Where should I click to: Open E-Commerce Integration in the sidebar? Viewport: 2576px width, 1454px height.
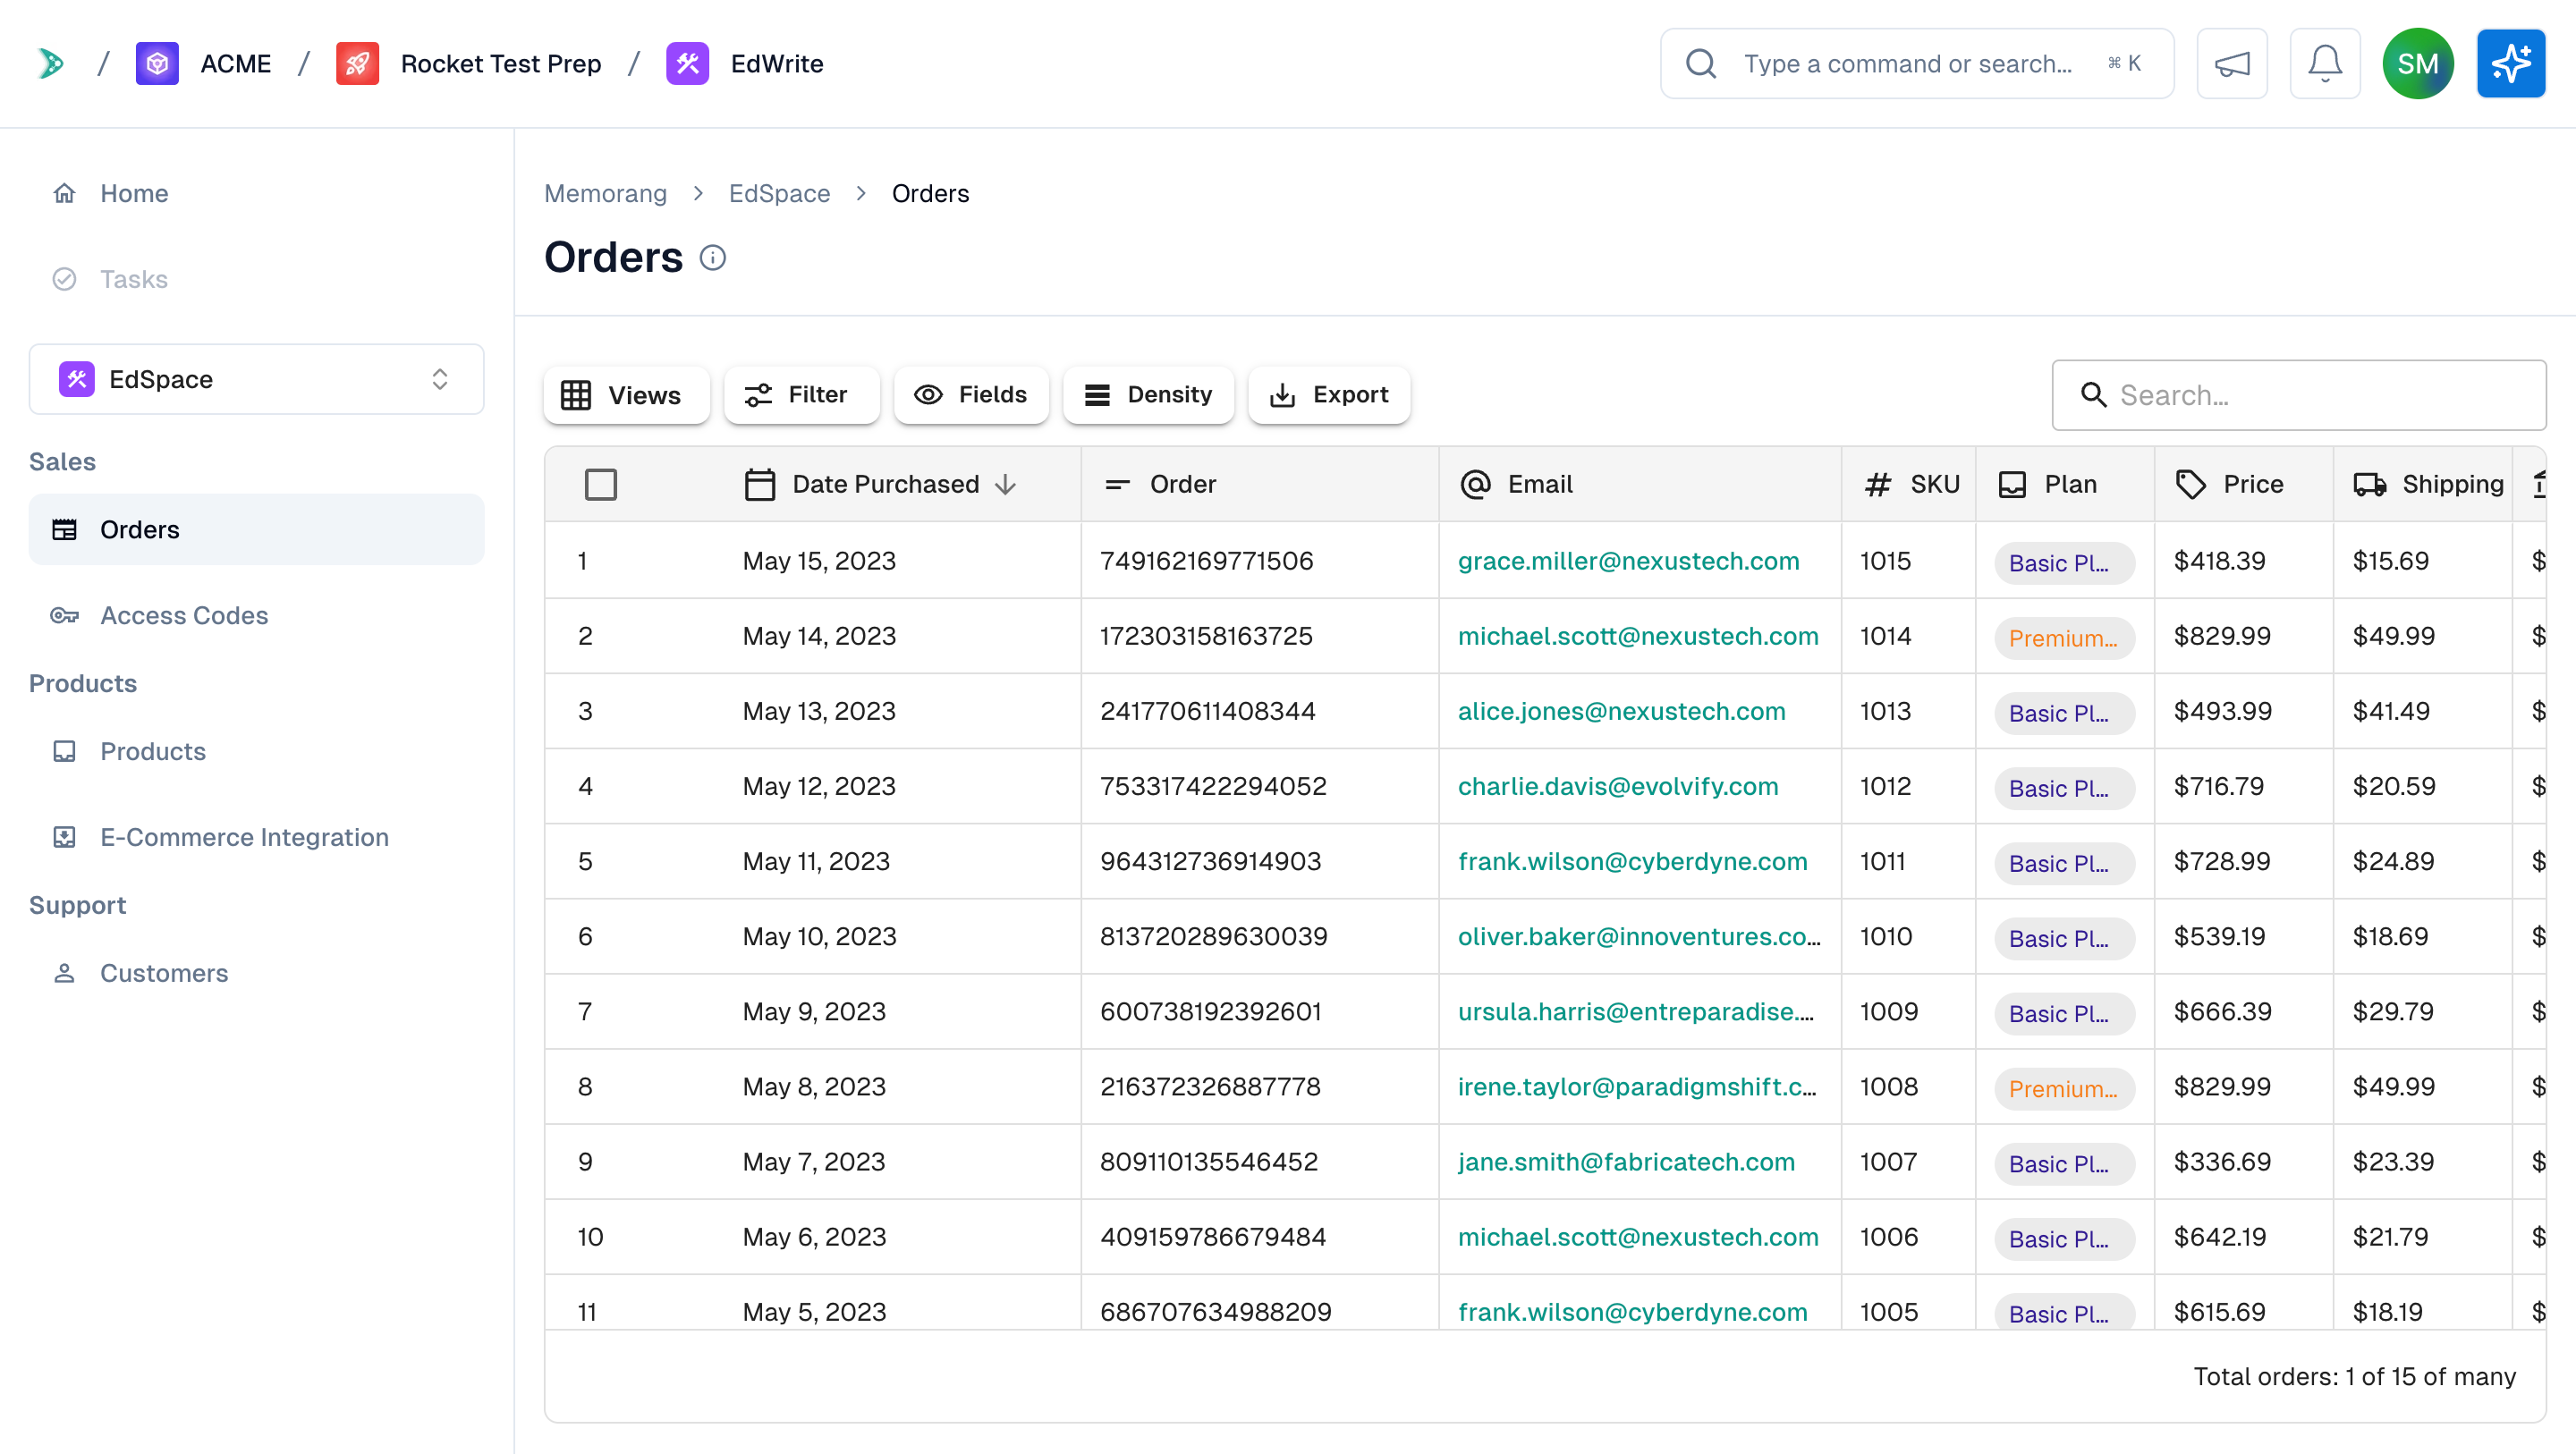pyautogui.click(x=257, y=837)
